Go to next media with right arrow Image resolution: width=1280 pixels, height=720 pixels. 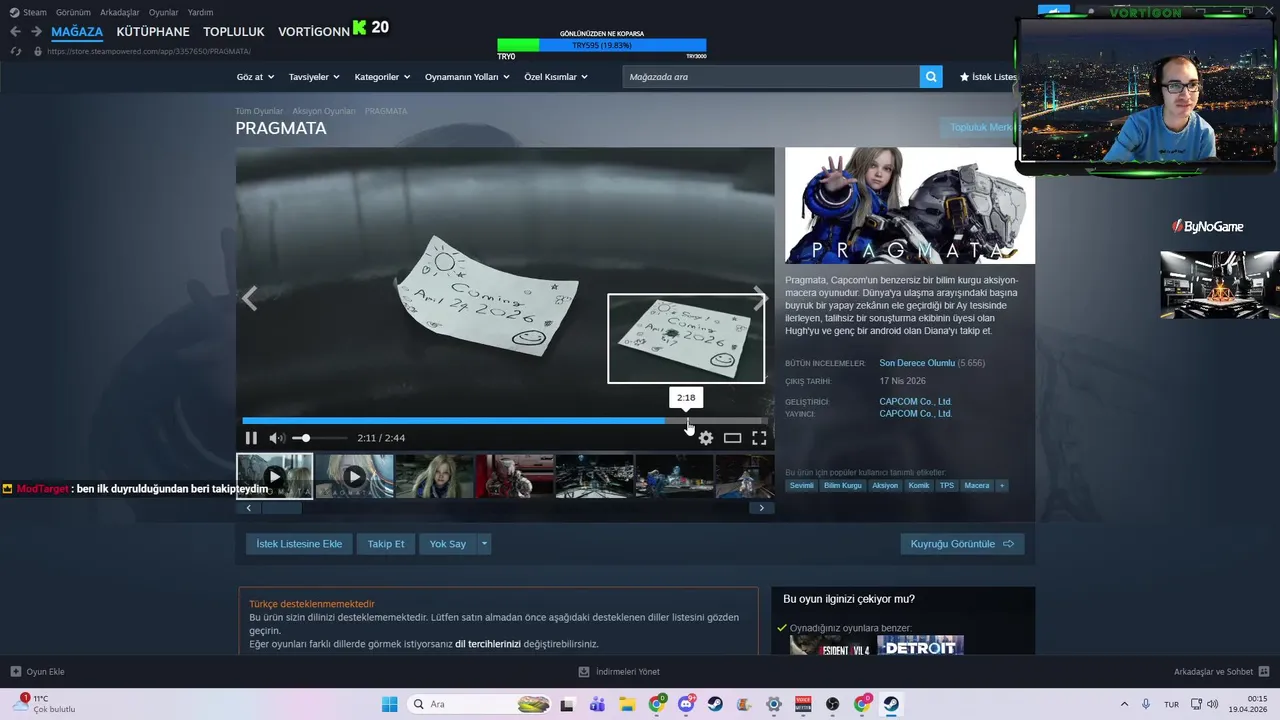(761, 298)
